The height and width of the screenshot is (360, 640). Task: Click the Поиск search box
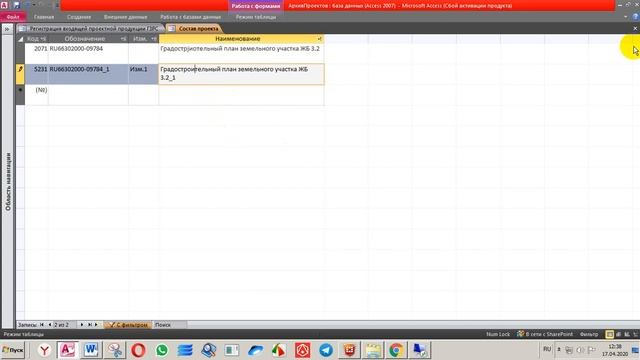tap(170, 325)
